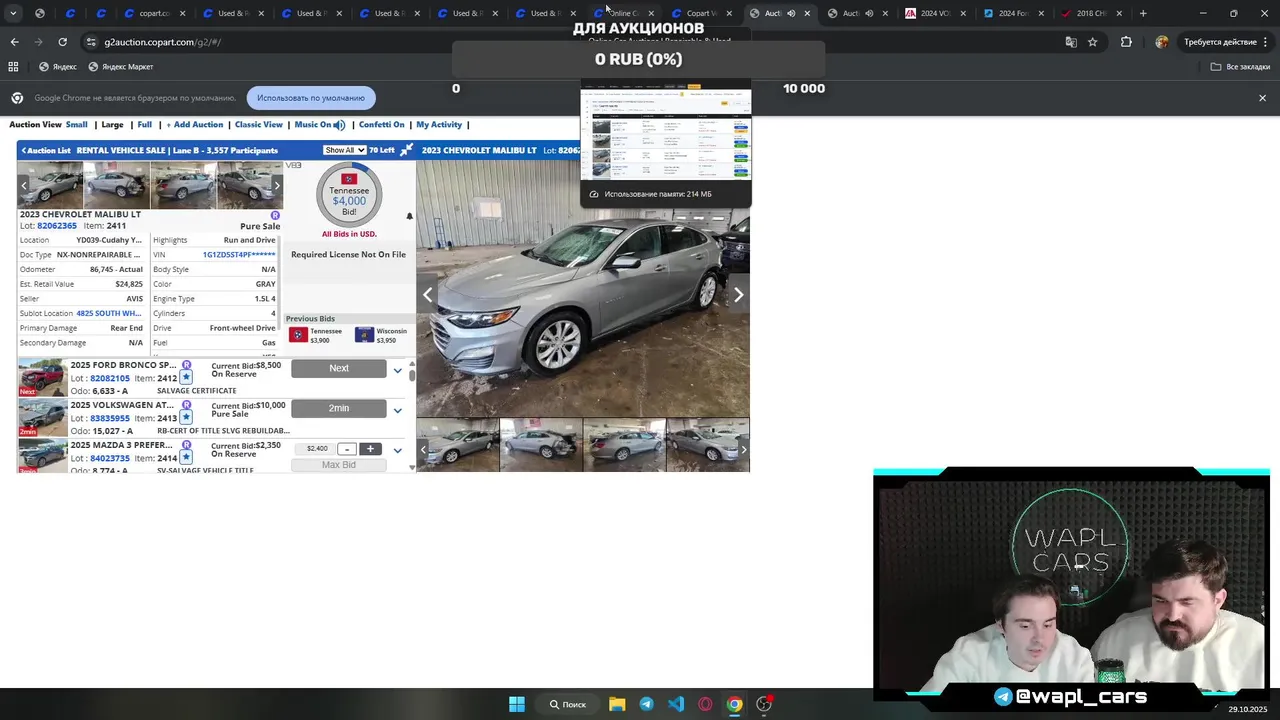The image size is (1280, 720).
Task: Click the Wisconsin flag in Previous Bids
Action: pos(364,335)
